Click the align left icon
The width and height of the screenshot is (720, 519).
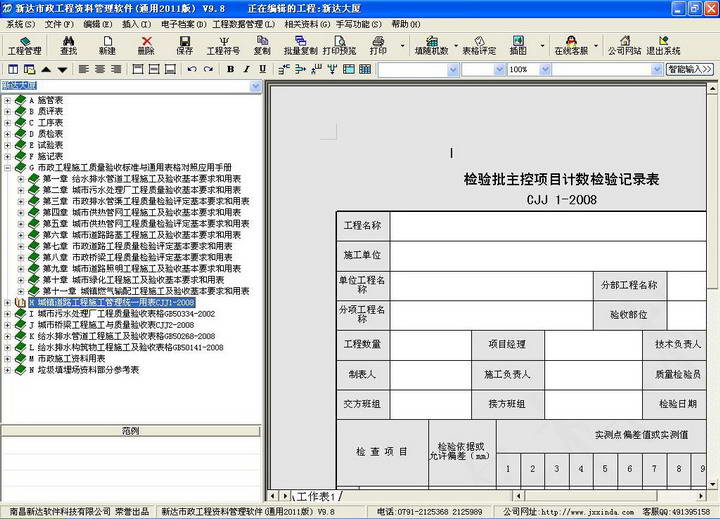click(x=84, y=69)
